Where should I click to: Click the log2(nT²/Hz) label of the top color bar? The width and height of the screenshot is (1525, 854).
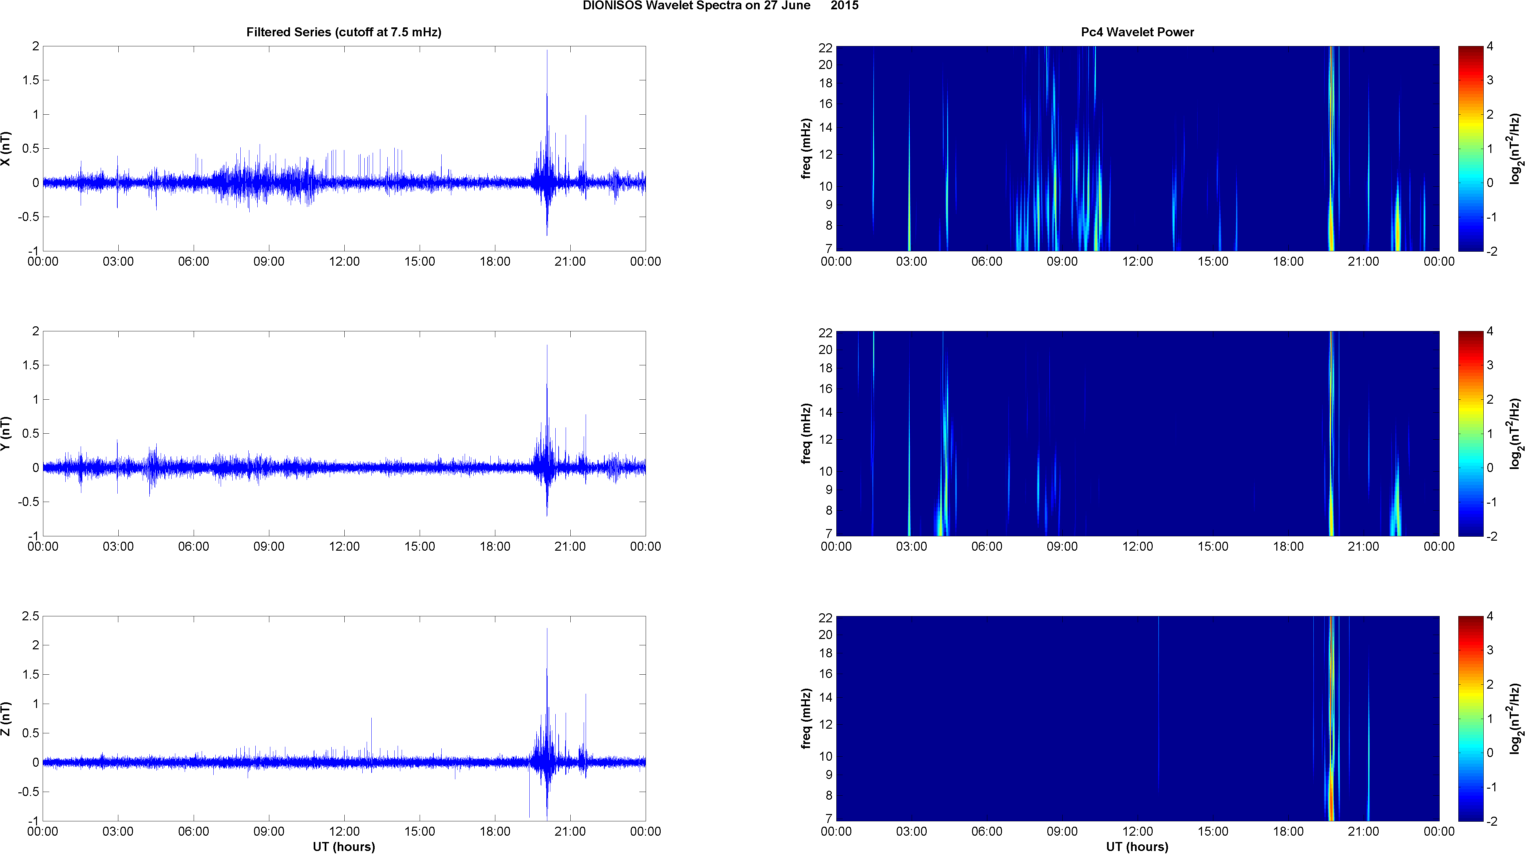click(x=1516, y=148)
